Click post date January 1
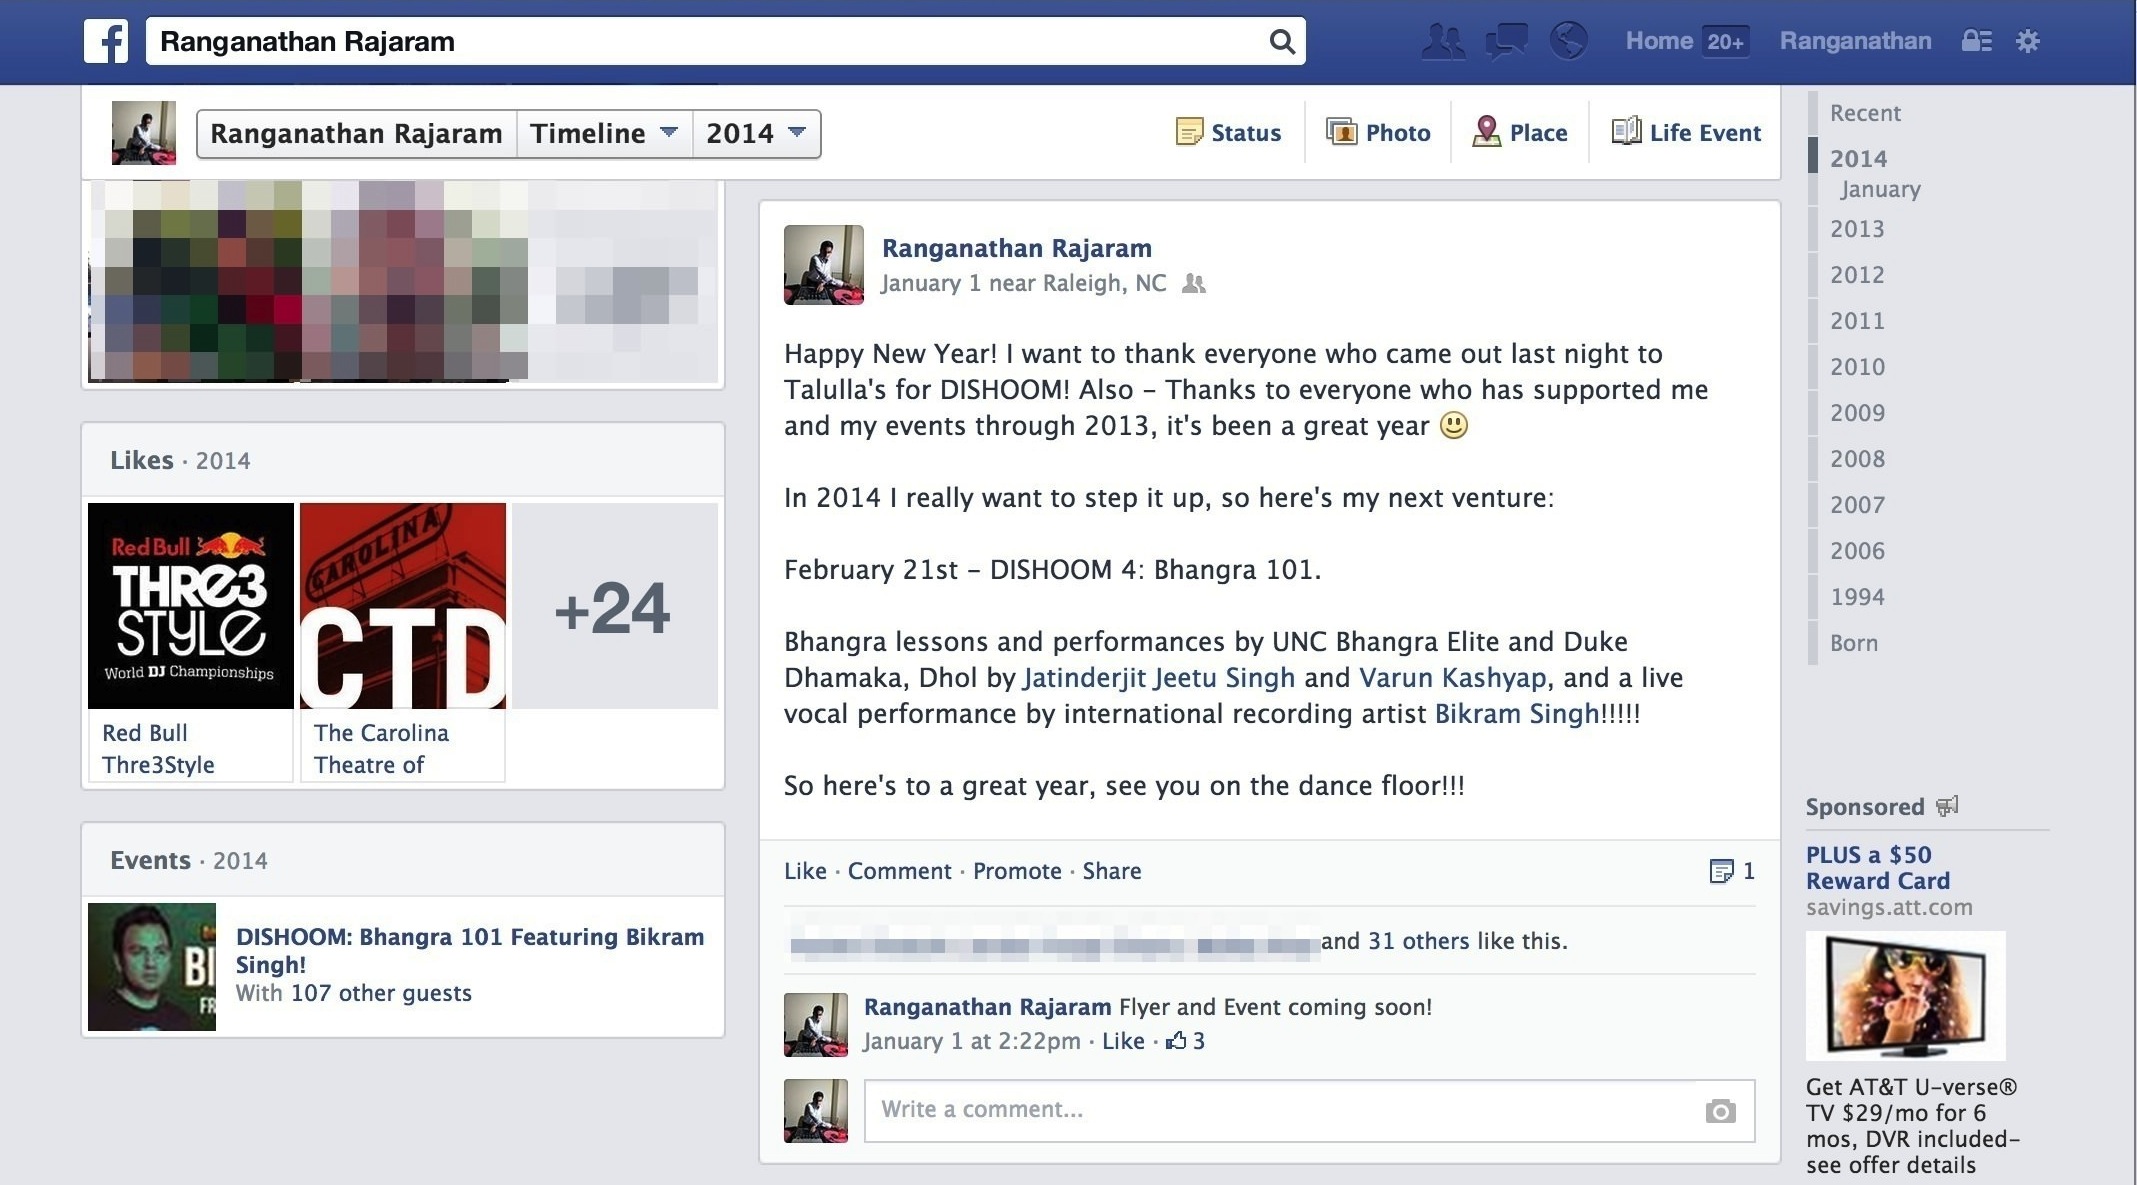Viewport: 2137px width, 1185px height. click(x=931, y=284)
